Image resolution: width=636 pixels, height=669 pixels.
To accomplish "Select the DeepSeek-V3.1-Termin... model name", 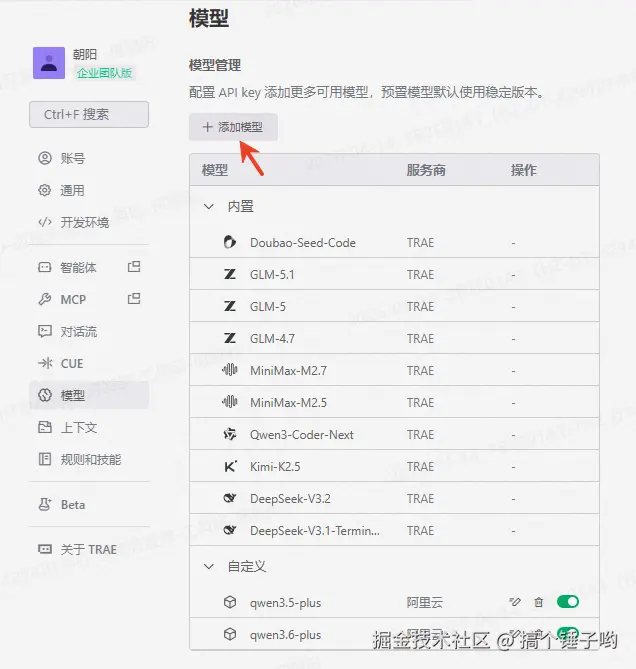I will [315, 531].
